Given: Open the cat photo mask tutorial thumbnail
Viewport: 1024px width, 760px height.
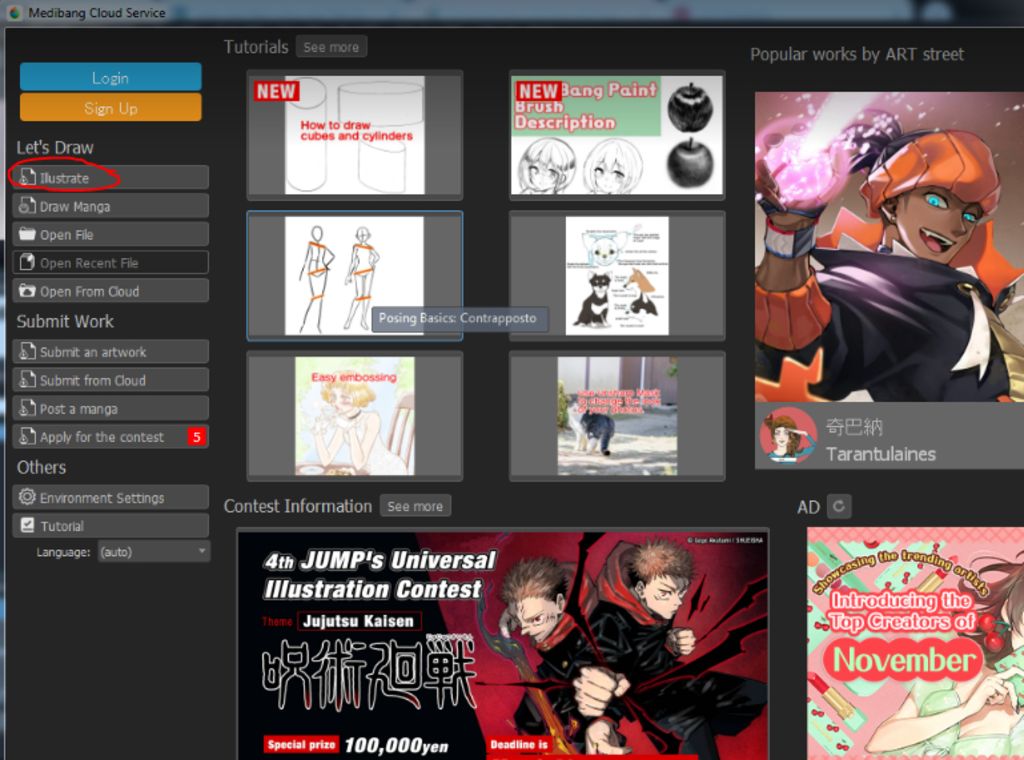Looking at the screenshot, I should (617, 416).
